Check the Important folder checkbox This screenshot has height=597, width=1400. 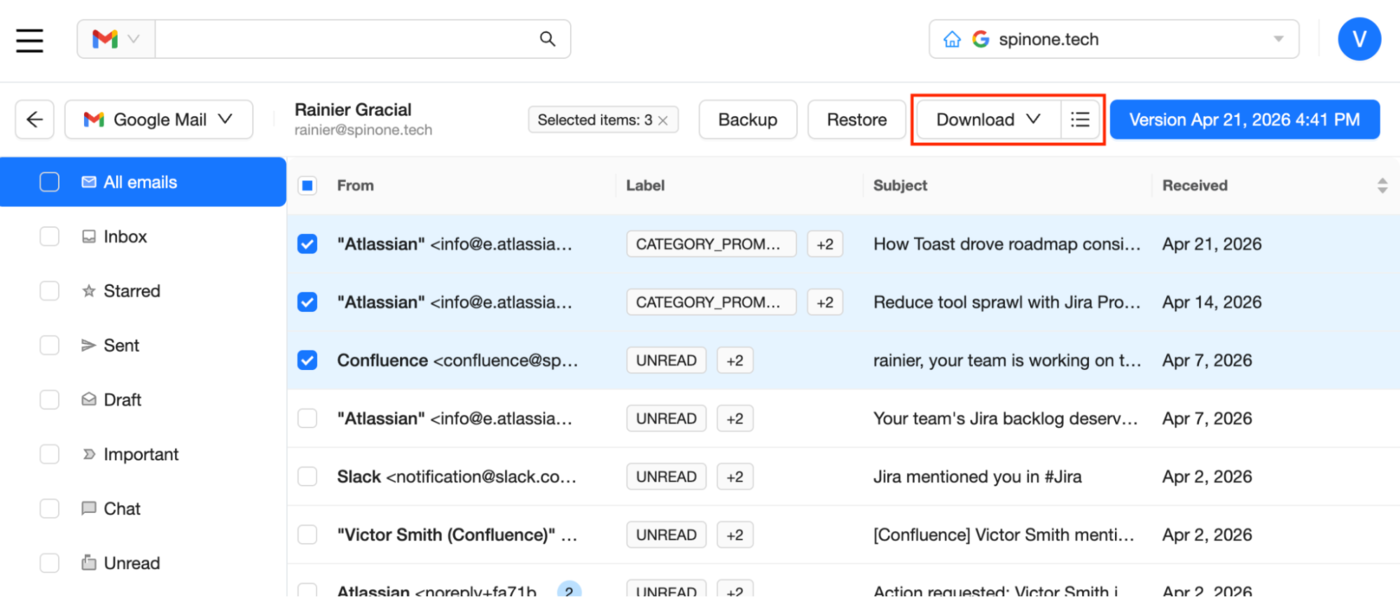point(49,454)
